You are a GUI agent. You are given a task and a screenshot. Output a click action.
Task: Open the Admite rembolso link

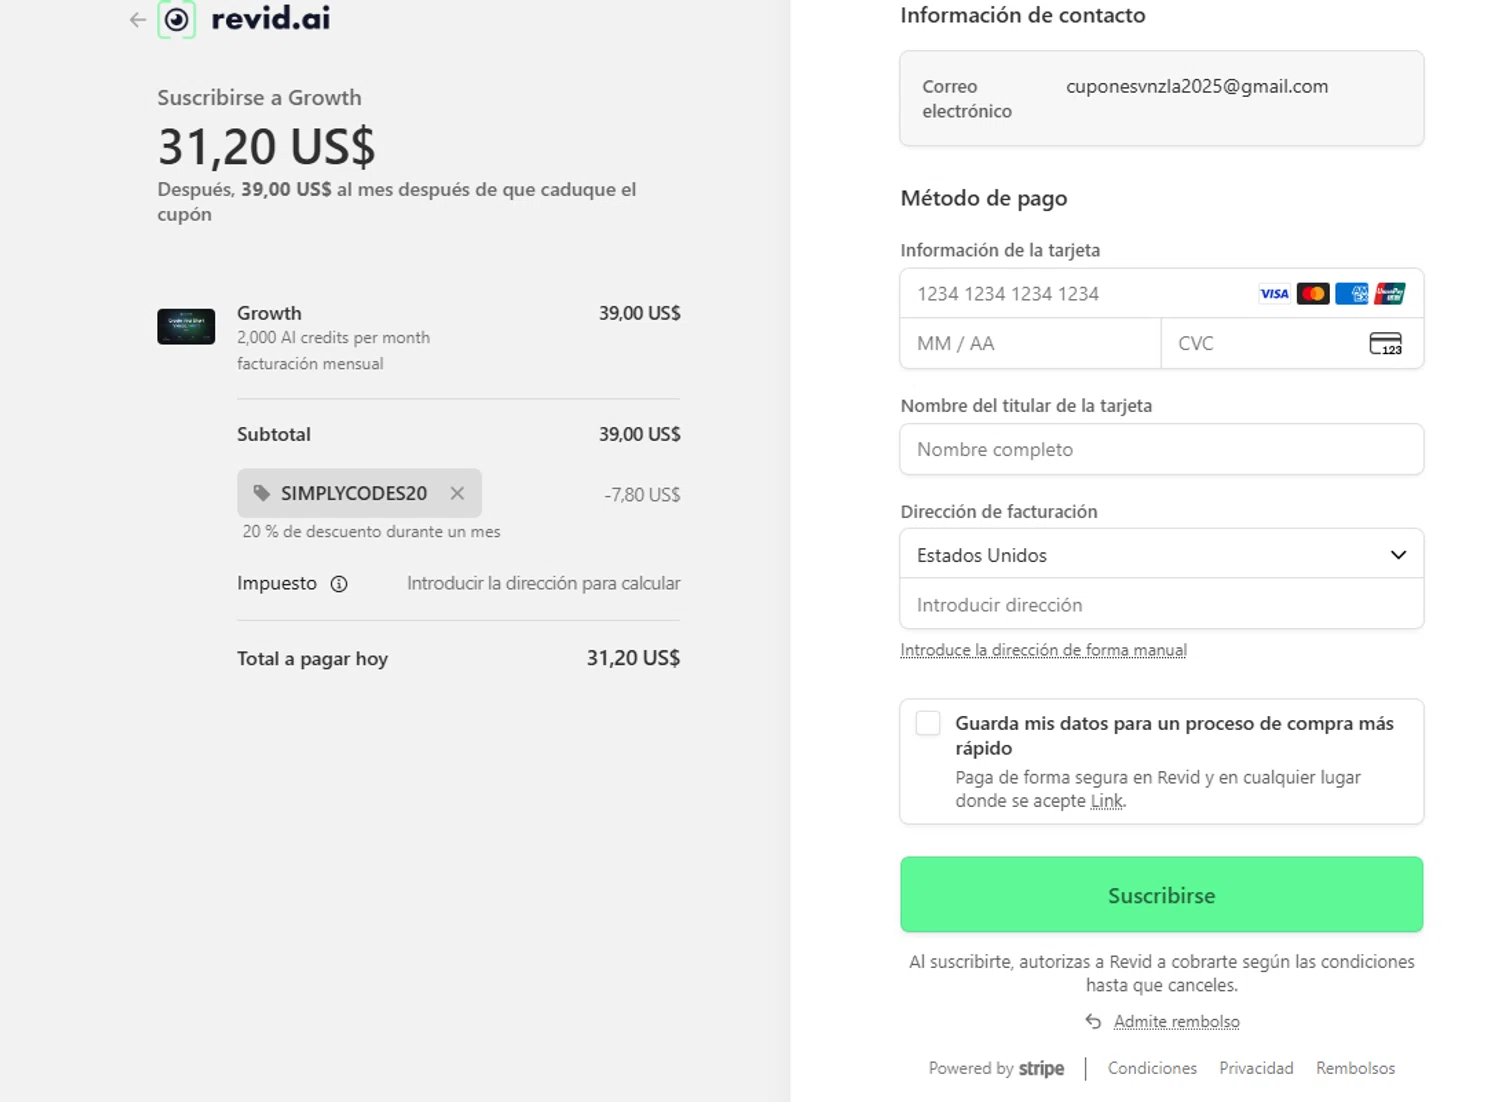[1176, 1021]
